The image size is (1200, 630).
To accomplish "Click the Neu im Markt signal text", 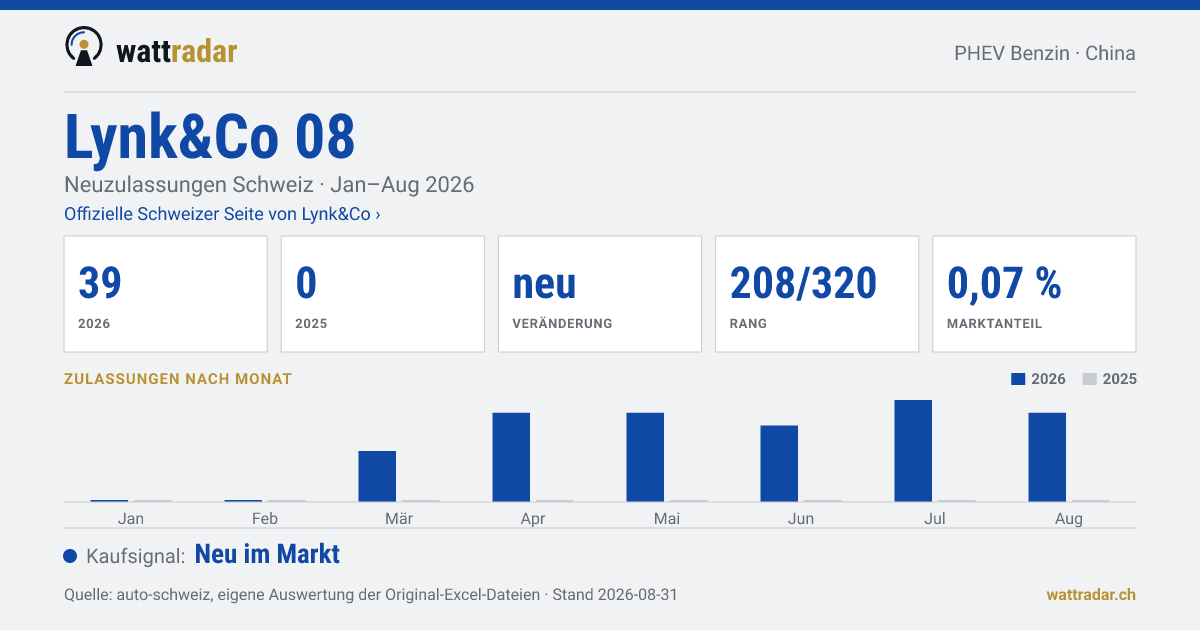I will 267,554.
